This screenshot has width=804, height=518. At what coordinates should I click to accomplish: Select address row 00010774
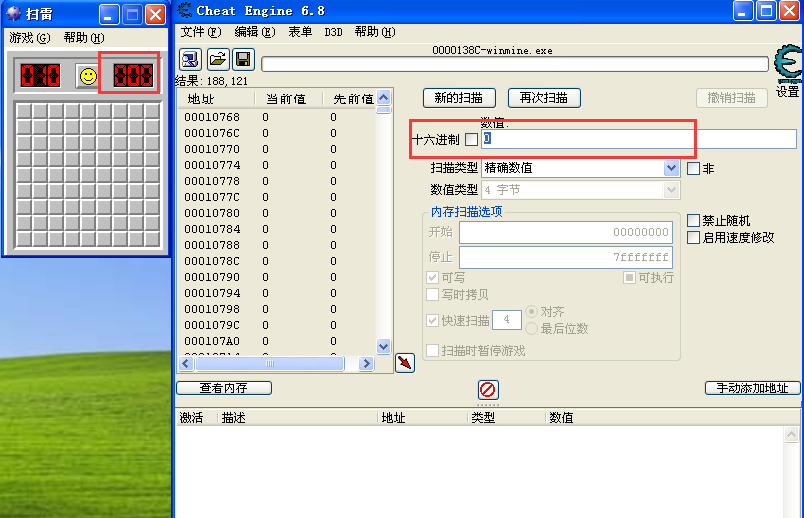pyautogui.click(x=276, y=165)
